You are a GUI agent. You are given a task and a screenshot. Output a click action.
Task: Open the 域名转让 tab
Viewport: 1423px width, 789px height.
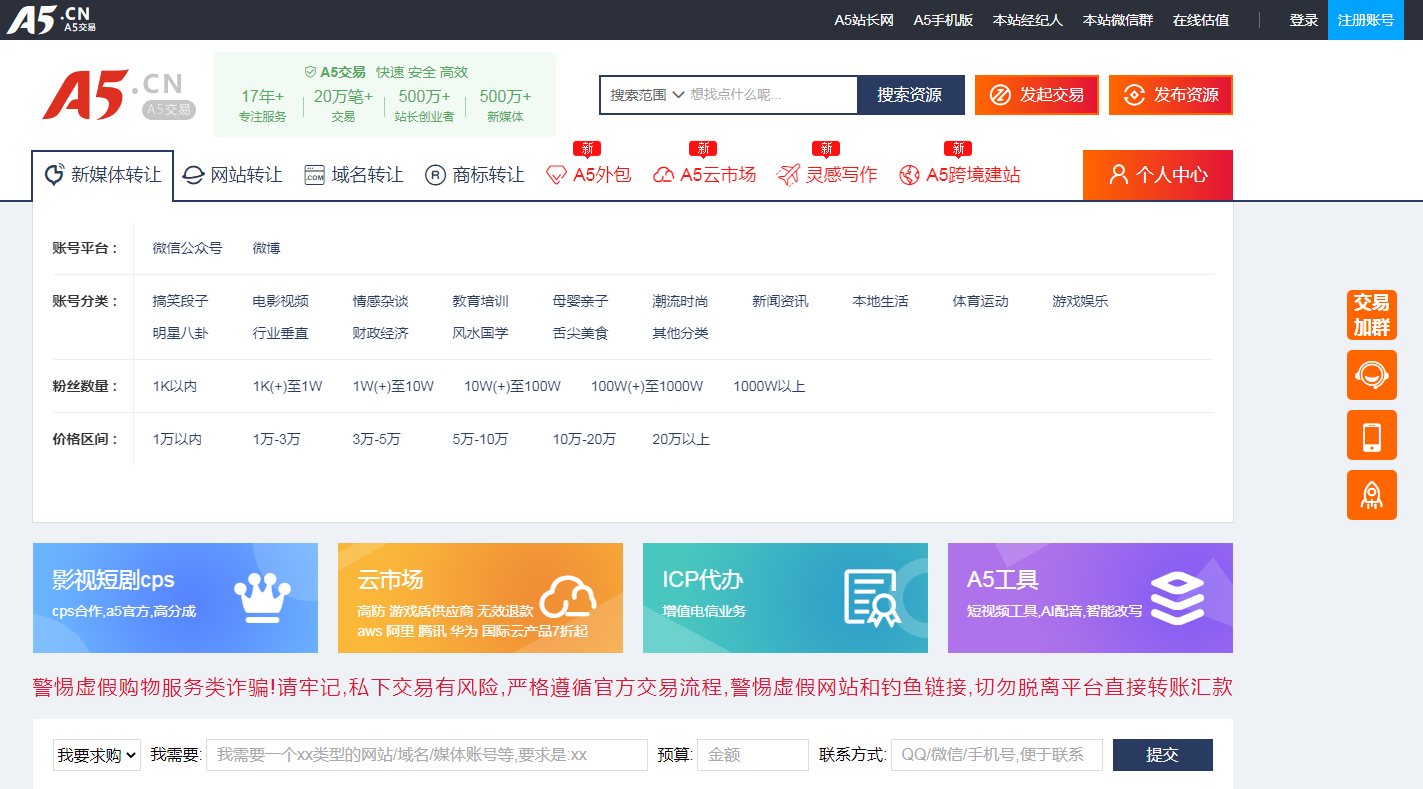pyautogui.click(x=353, y=175)
